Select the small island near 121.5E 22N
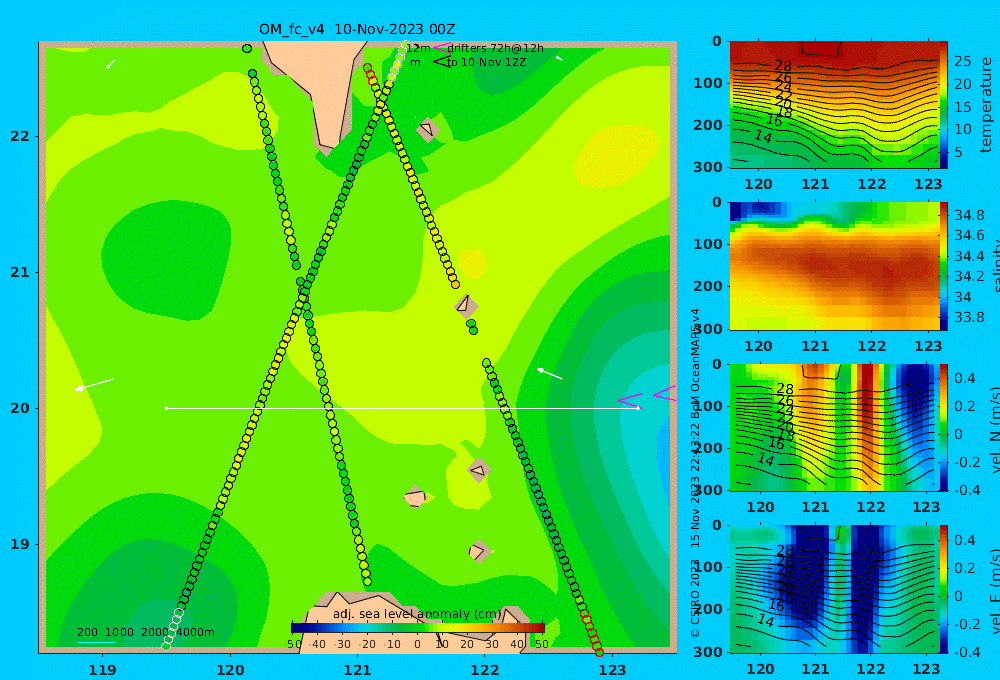Screen dimensions: 1000x680 [428, 130]
